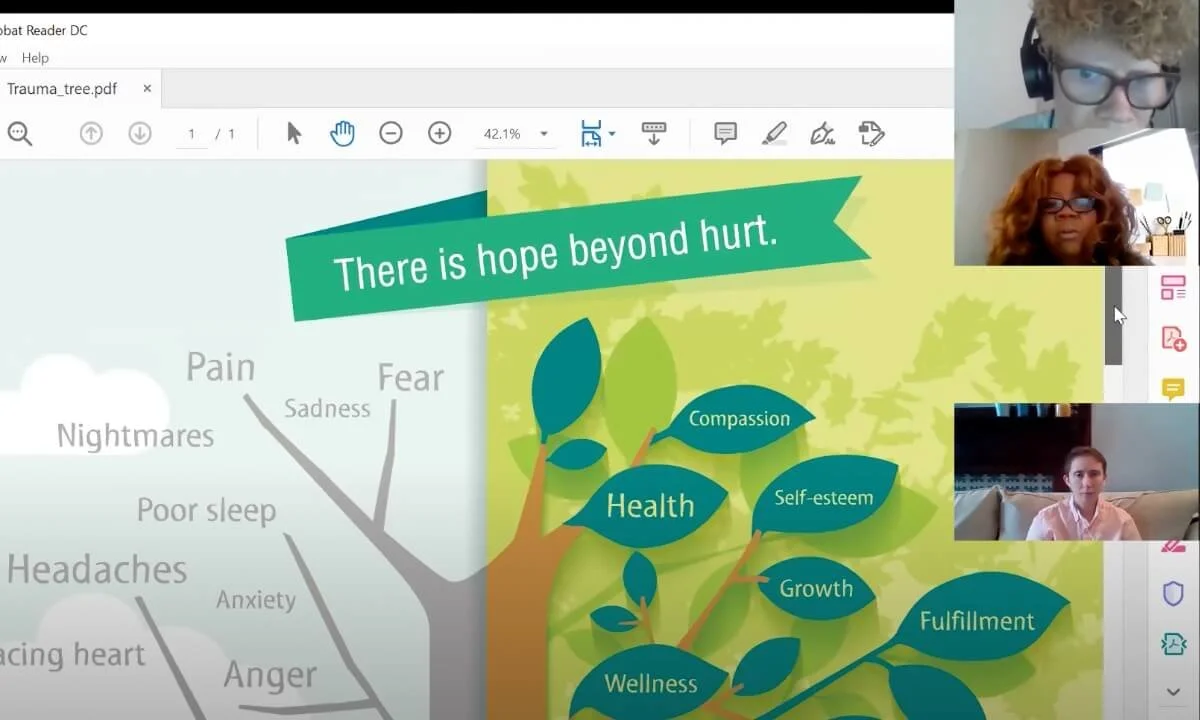Select the Highlight text tool
Screen dimensions: 1200x720
point(775,132)
